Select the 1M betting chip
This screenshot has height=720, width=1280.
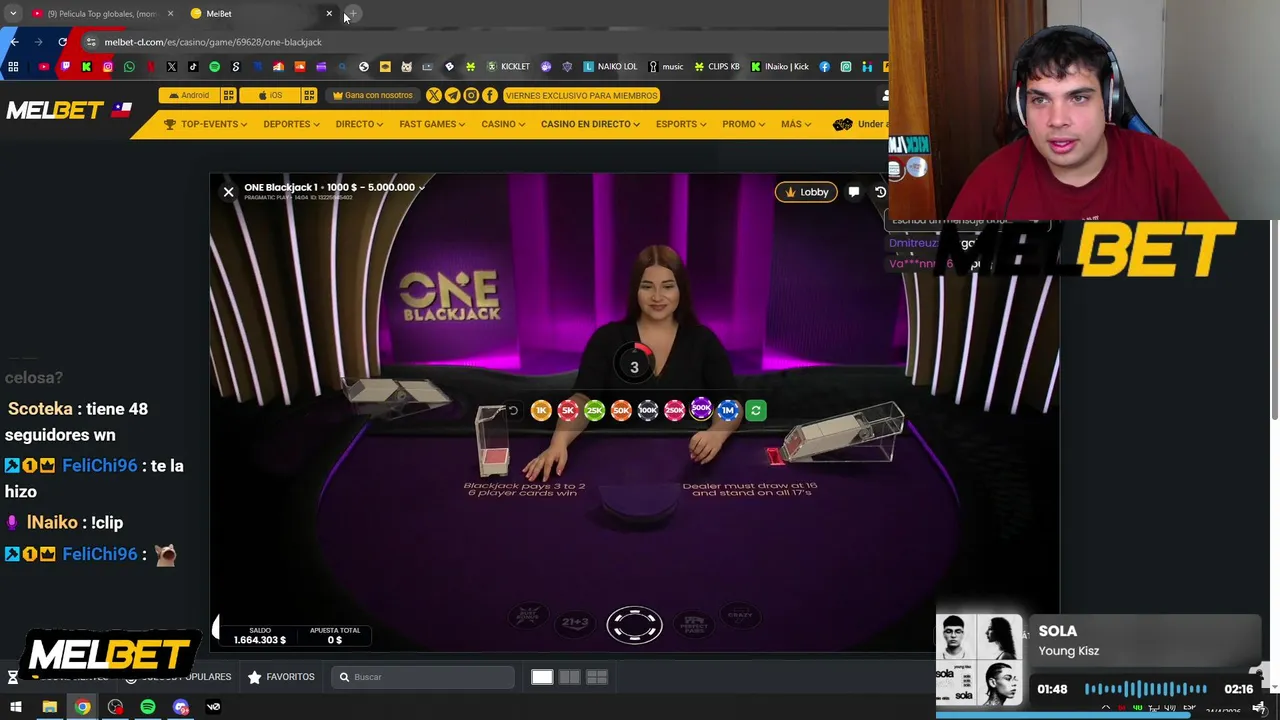[x=728, y=410]
